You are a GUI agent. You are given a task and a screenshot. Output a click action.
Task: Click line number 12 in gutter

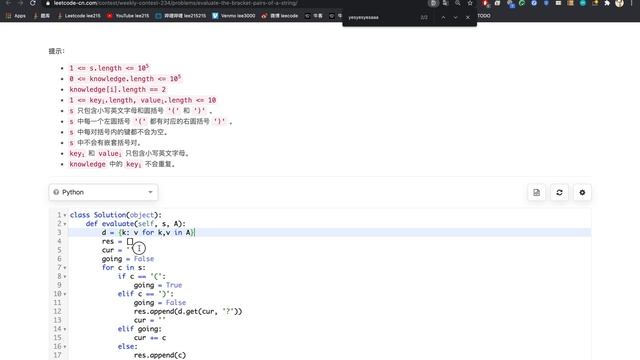point(57,311)
